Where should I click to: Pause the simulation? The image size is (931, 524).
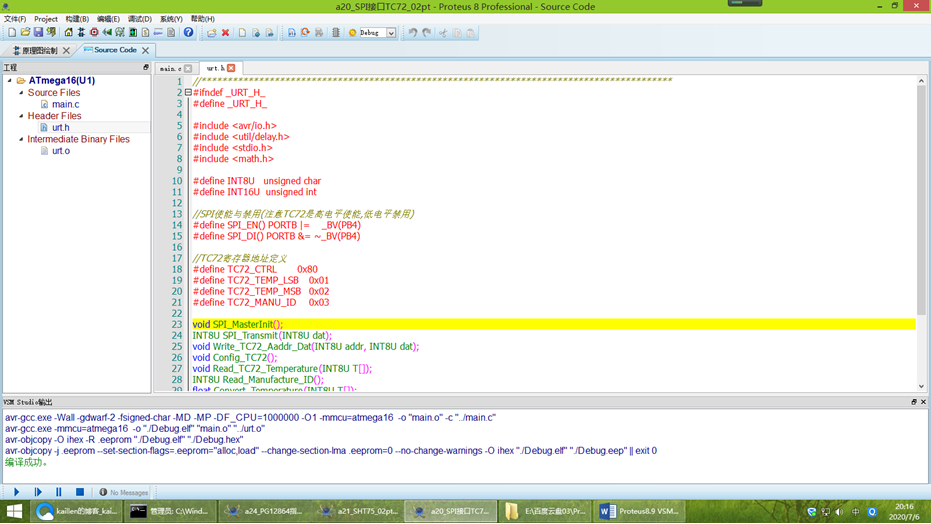point(59,492)
